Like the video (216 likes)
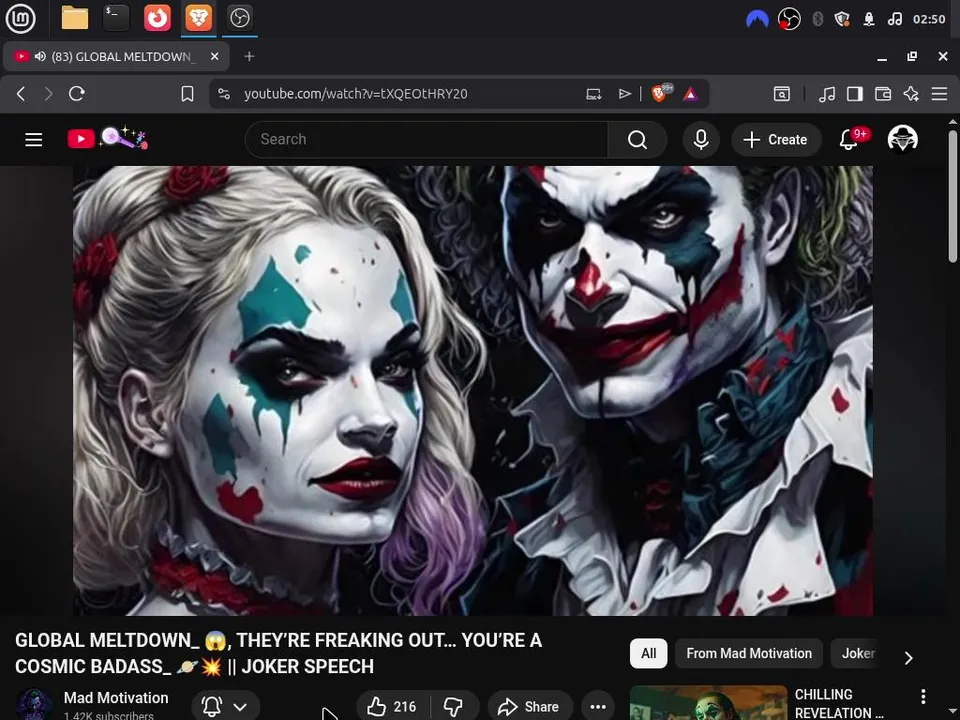960x720 pixels. 392,707
